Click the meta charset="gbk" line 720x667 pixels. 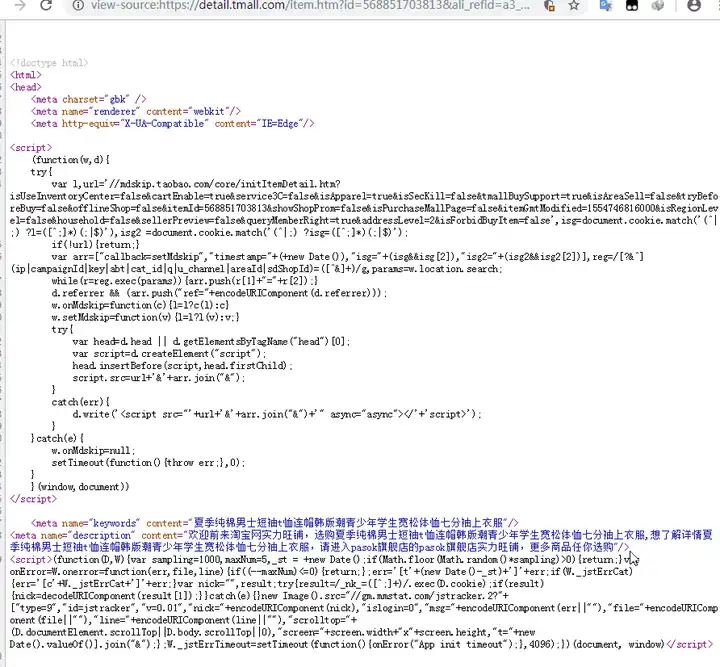click(x=89, y=99)
